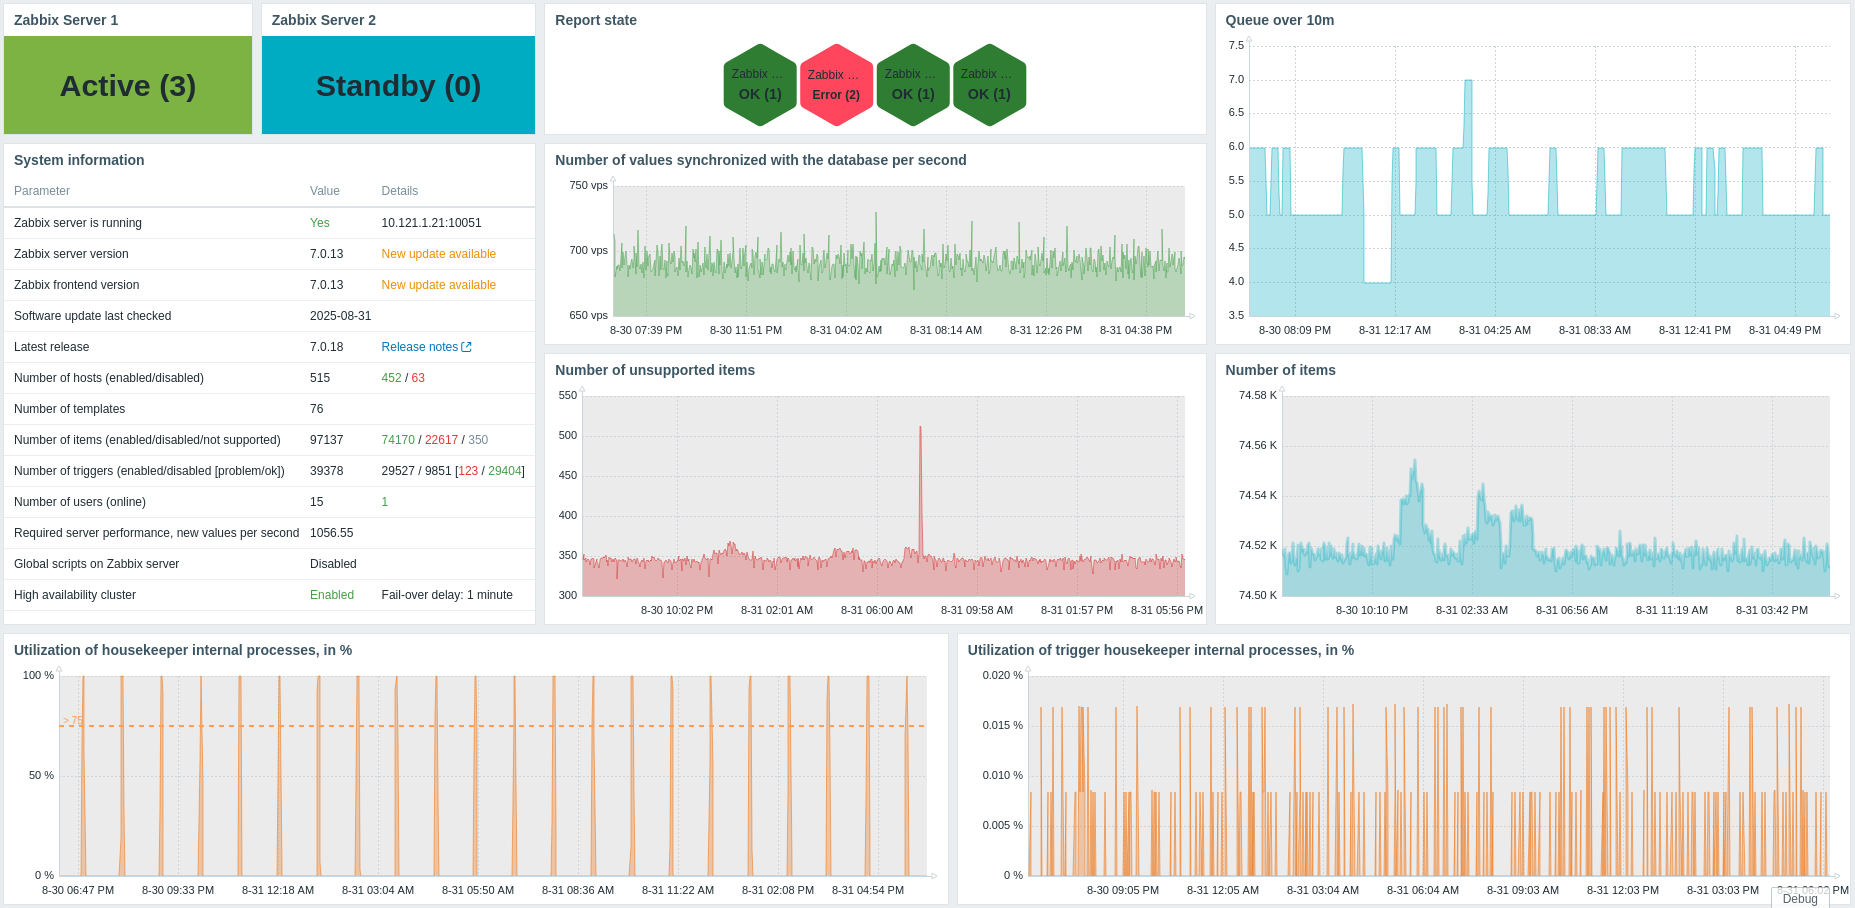
Task: Select the OK (1) hexagon left of Error
Action: tap(760, 85)
